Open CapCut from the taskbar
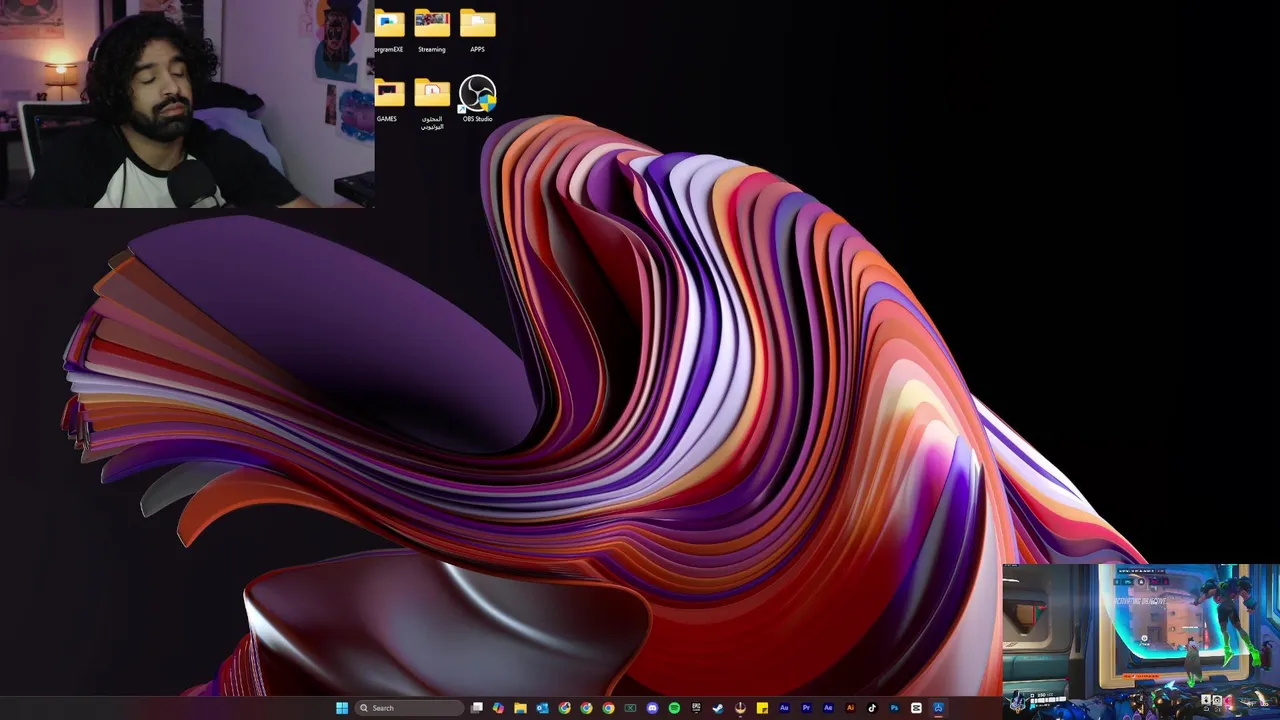Viewport: 1280px width, 720px height. click(916, 708)
